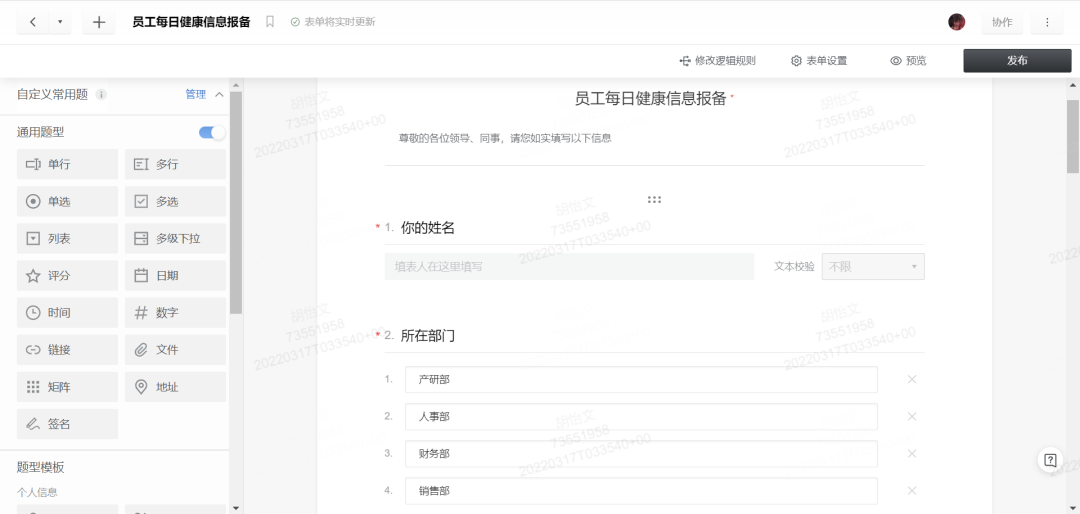Screen dimensions: 1080x514
Task: Open the user avatar menu
Action: pyautogui.click(x=957, y=22)
